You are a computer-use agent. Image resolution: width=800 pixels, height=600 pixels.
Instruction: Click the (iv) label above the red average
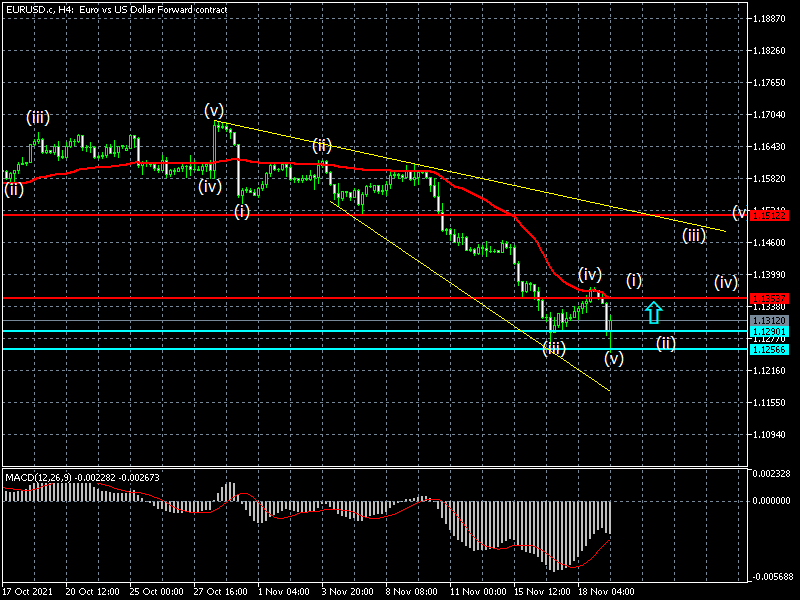pyautogui.click(x=589, y=273)
